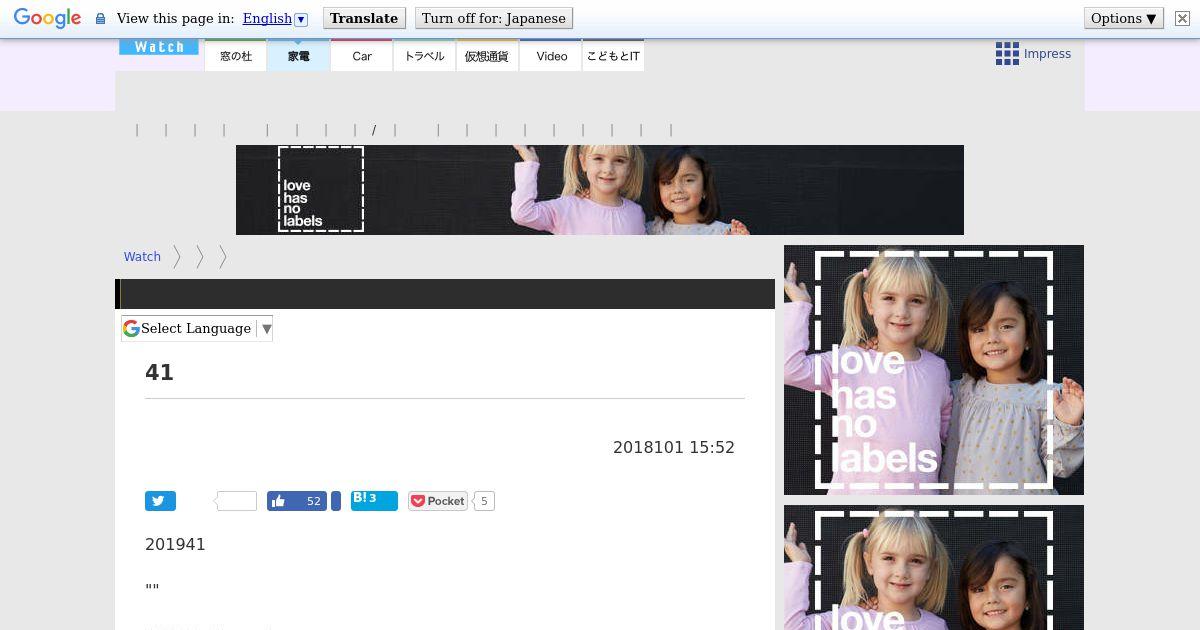Image resolution: width=1200 pixels, height=630 pixels.
Task: View the Pocket count of 5
Action: click(x=484, y=501)
